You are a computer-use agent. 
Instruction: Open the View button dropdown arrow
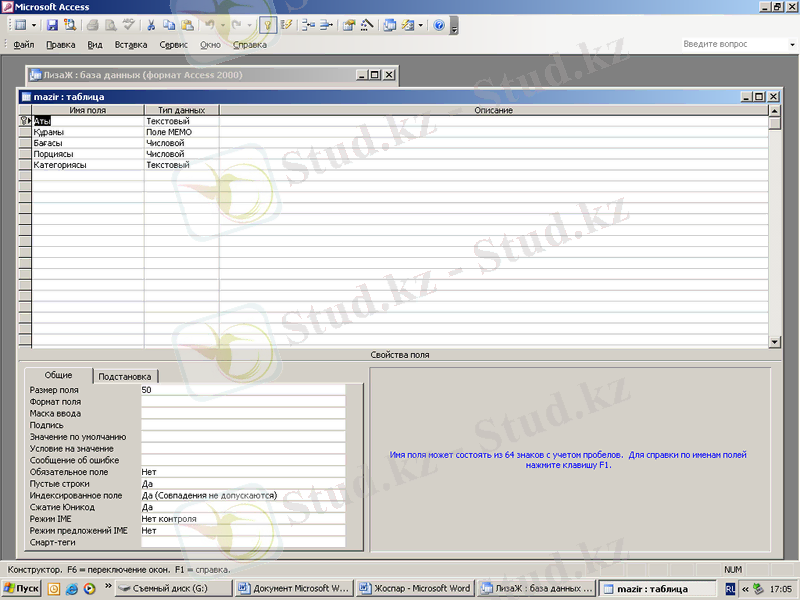click(34, 25)
